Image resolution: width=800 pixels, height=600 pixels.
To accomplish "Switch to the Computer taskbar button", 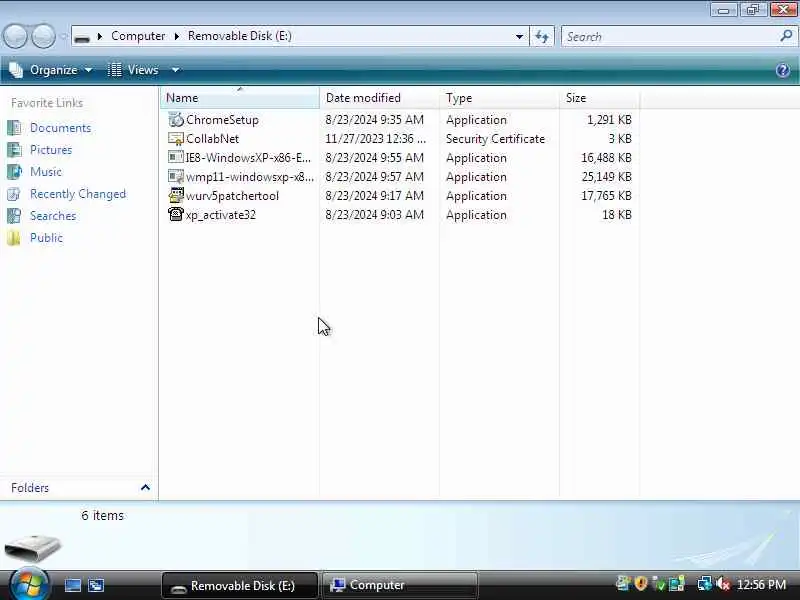I will point(400,585).
